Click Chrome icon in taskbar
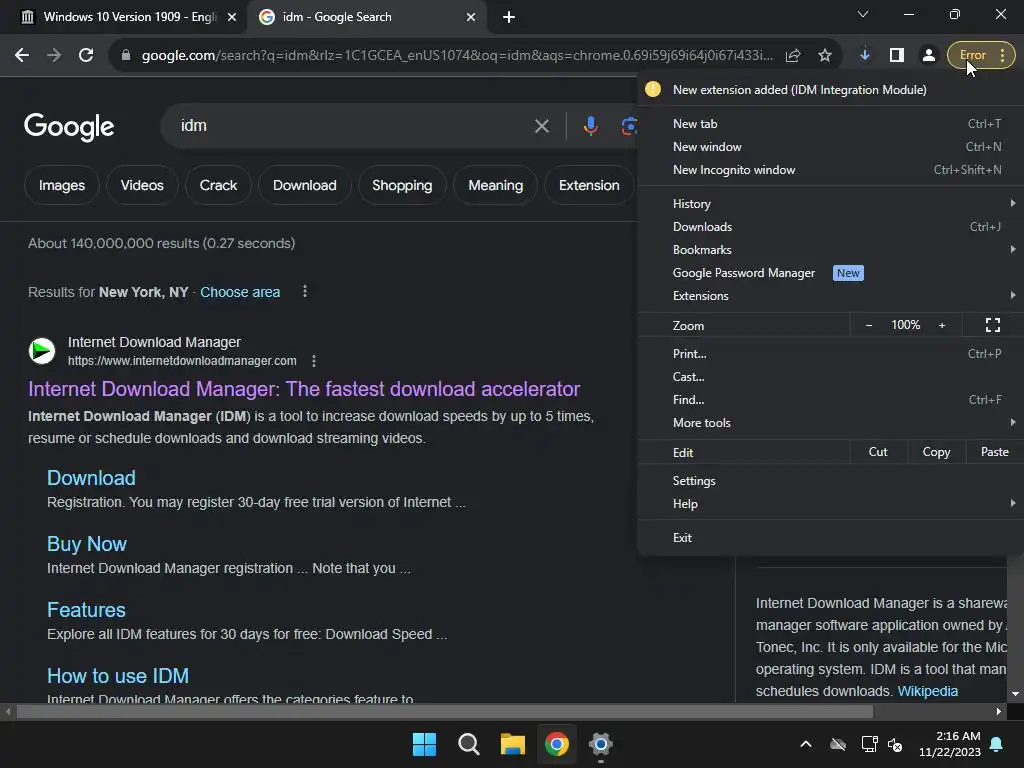Screen dimensions: 1024x768 pos(556,744)
